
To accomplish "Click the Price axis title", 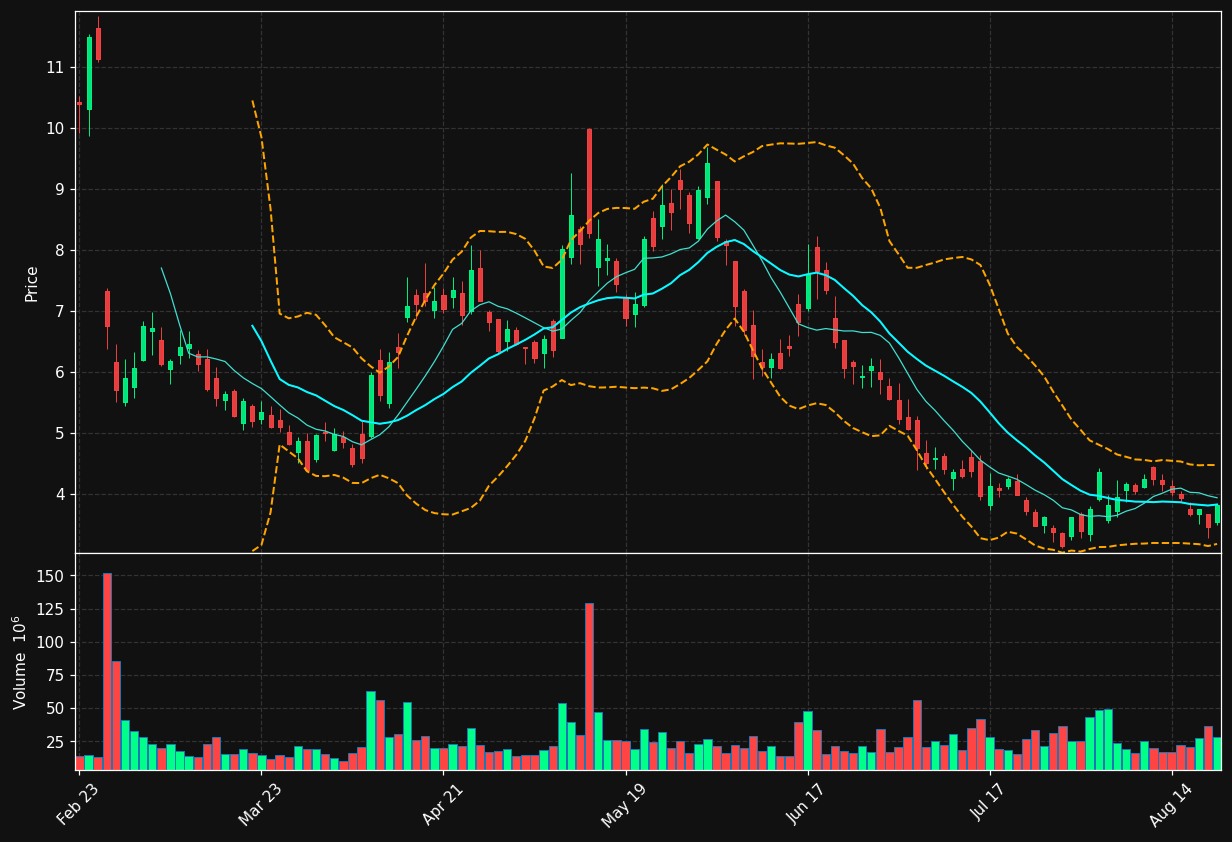I will (32, 283).
